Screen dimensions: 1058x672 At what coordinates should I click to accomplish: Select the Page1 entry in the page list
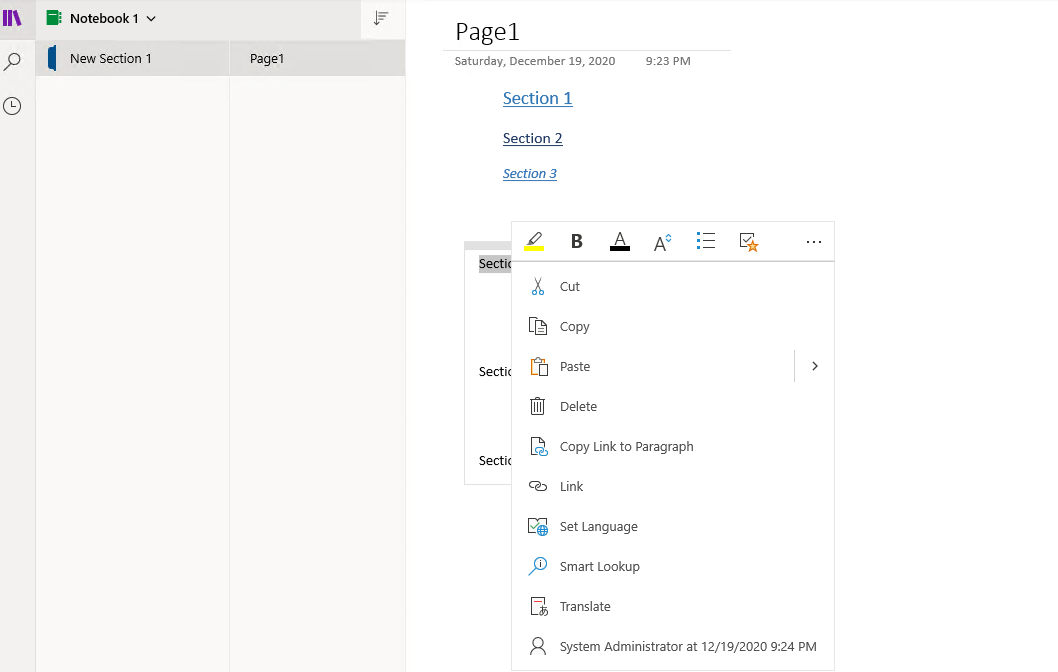click(x=317, y=59)
